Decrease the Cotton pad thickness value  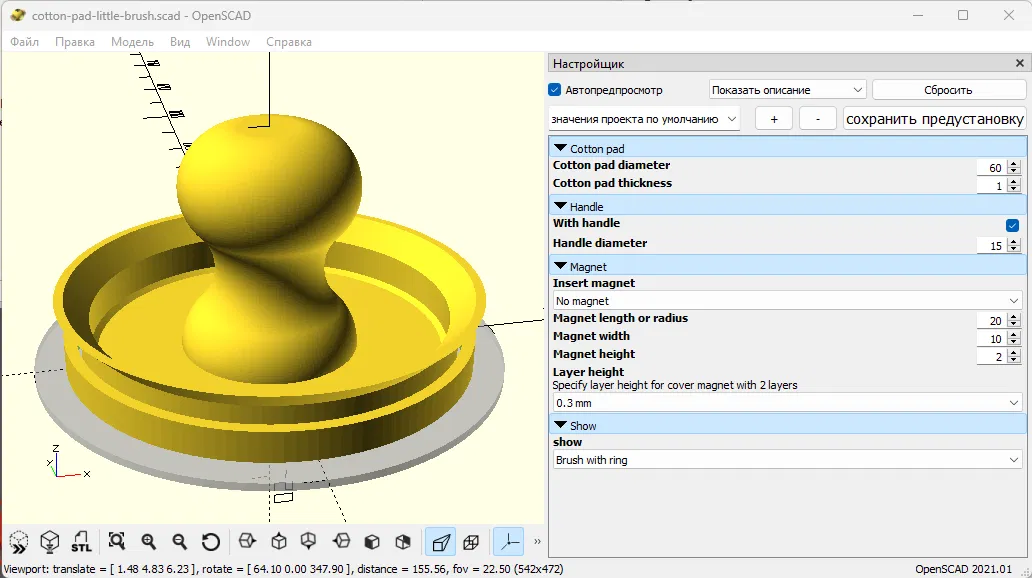[x=1014, y=190]
